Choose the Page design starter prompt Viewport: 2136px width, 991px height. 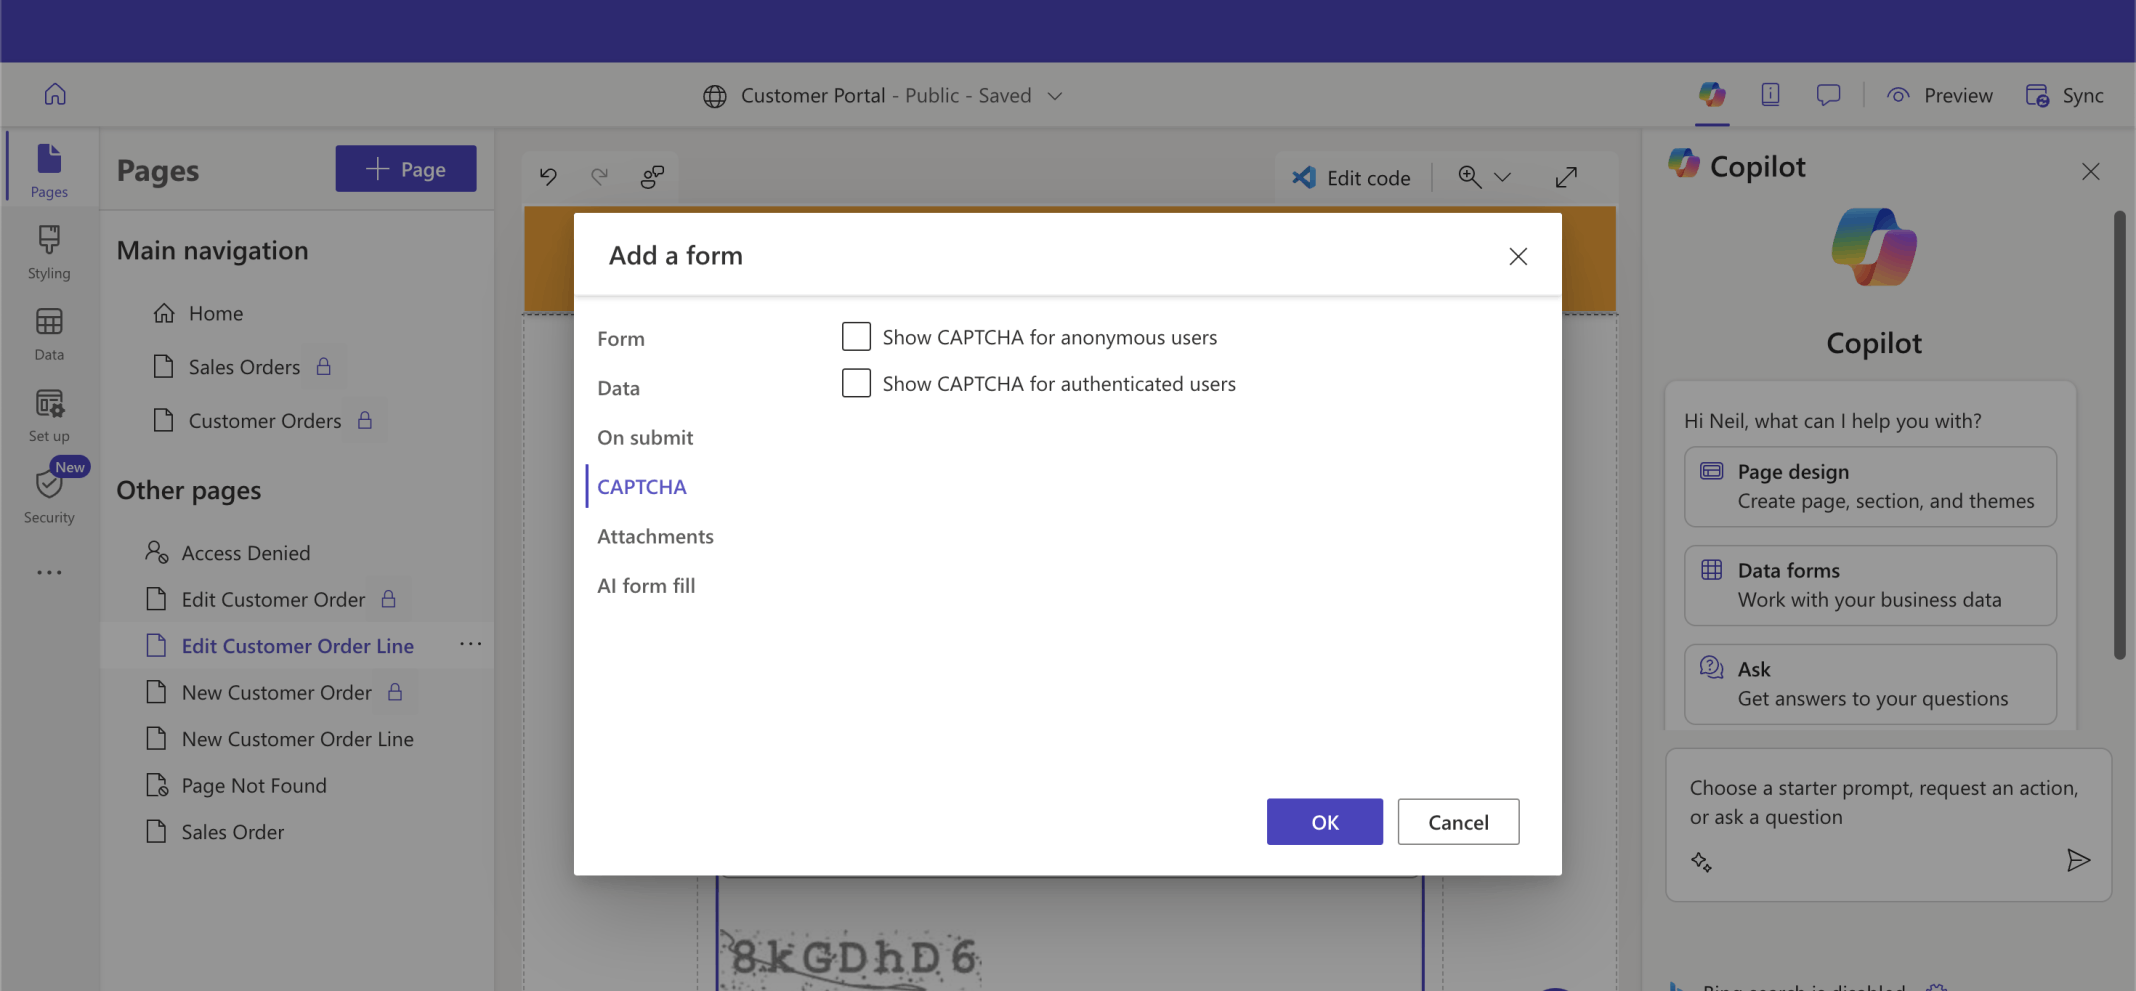pos(1870,487)
